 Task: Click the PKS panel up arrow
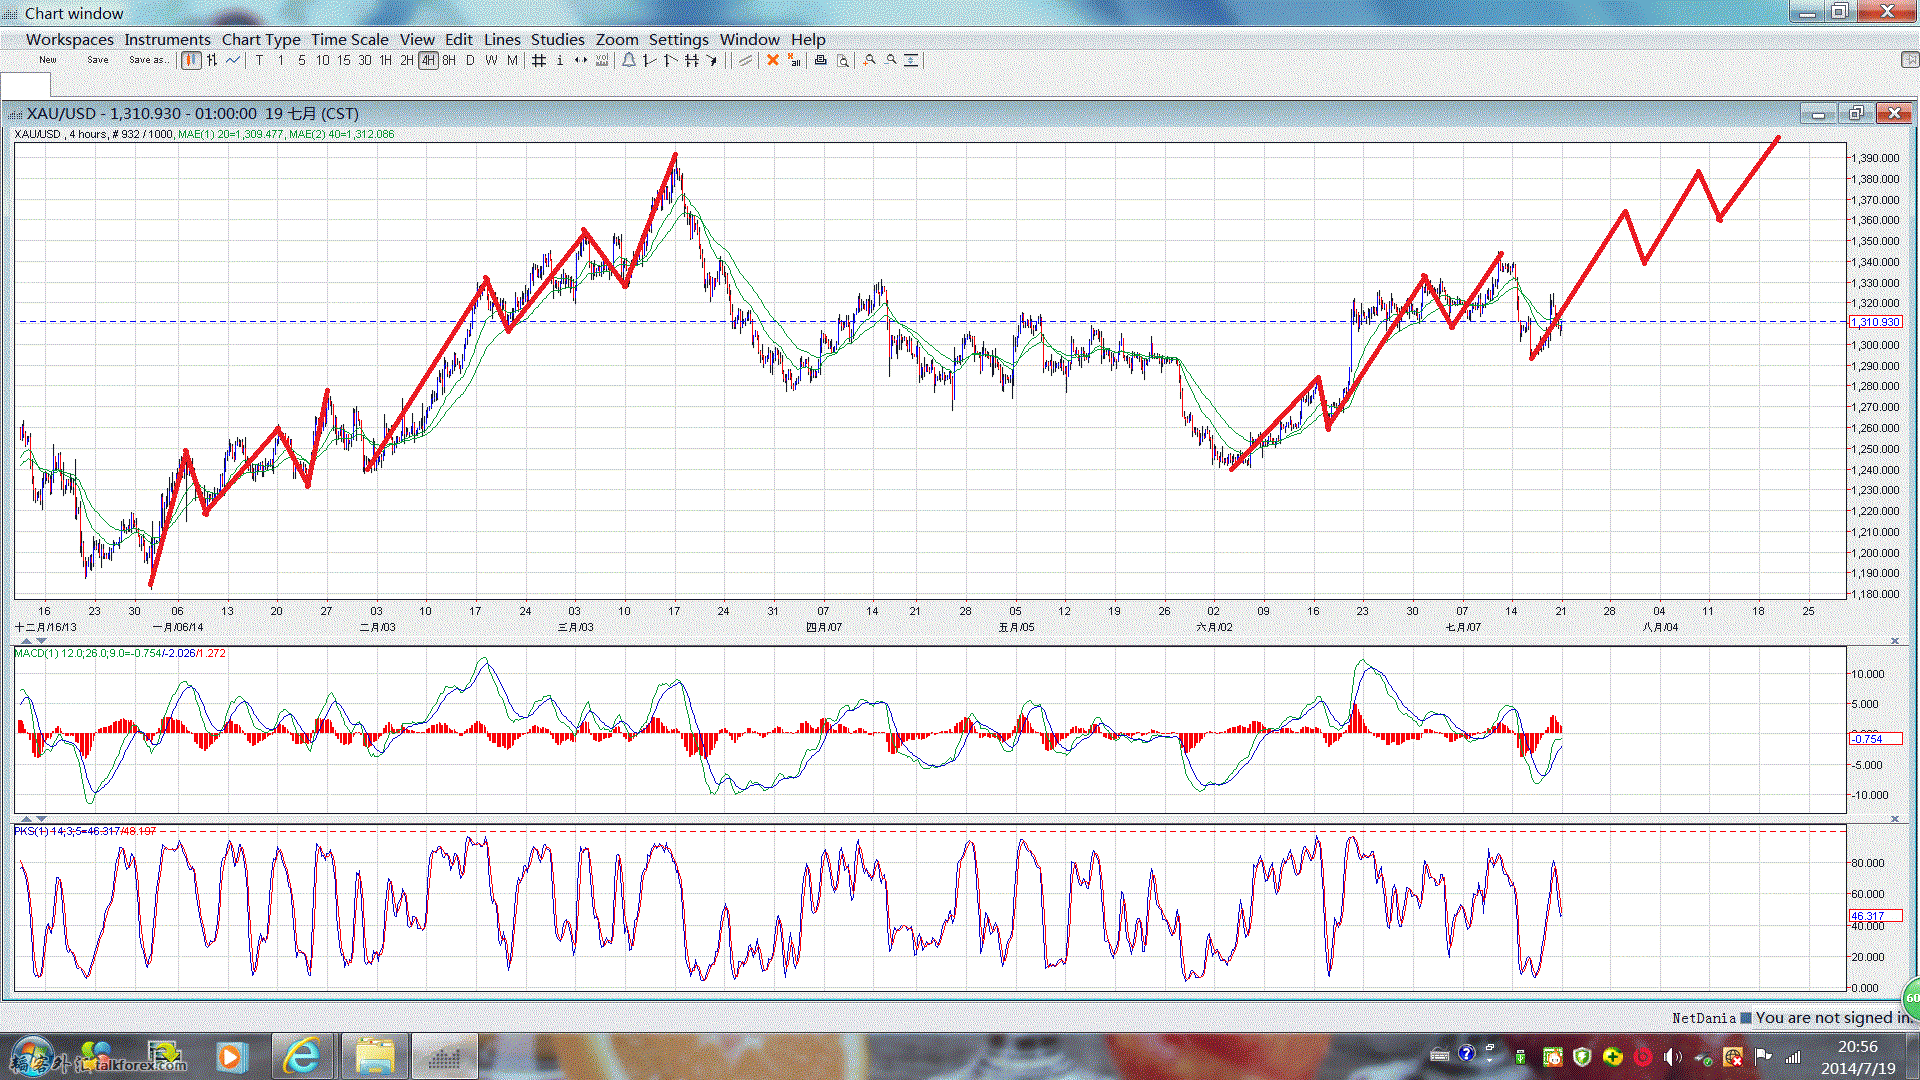click(x=26, y=818)
